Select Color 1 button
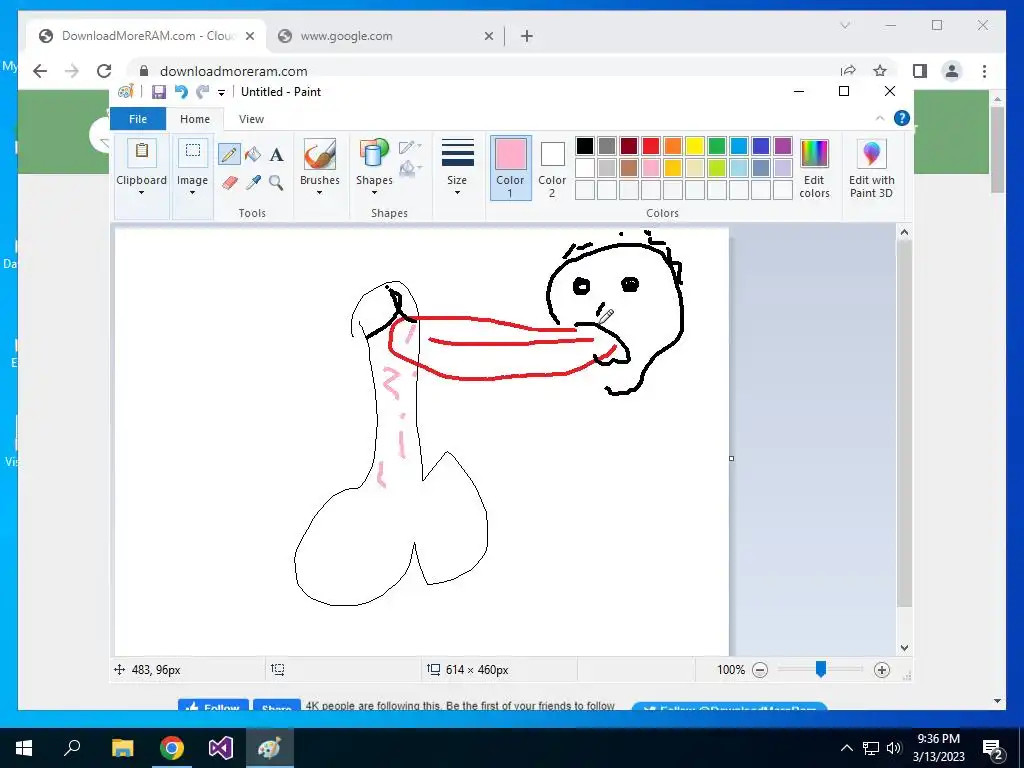 click(x=511, y=167)
